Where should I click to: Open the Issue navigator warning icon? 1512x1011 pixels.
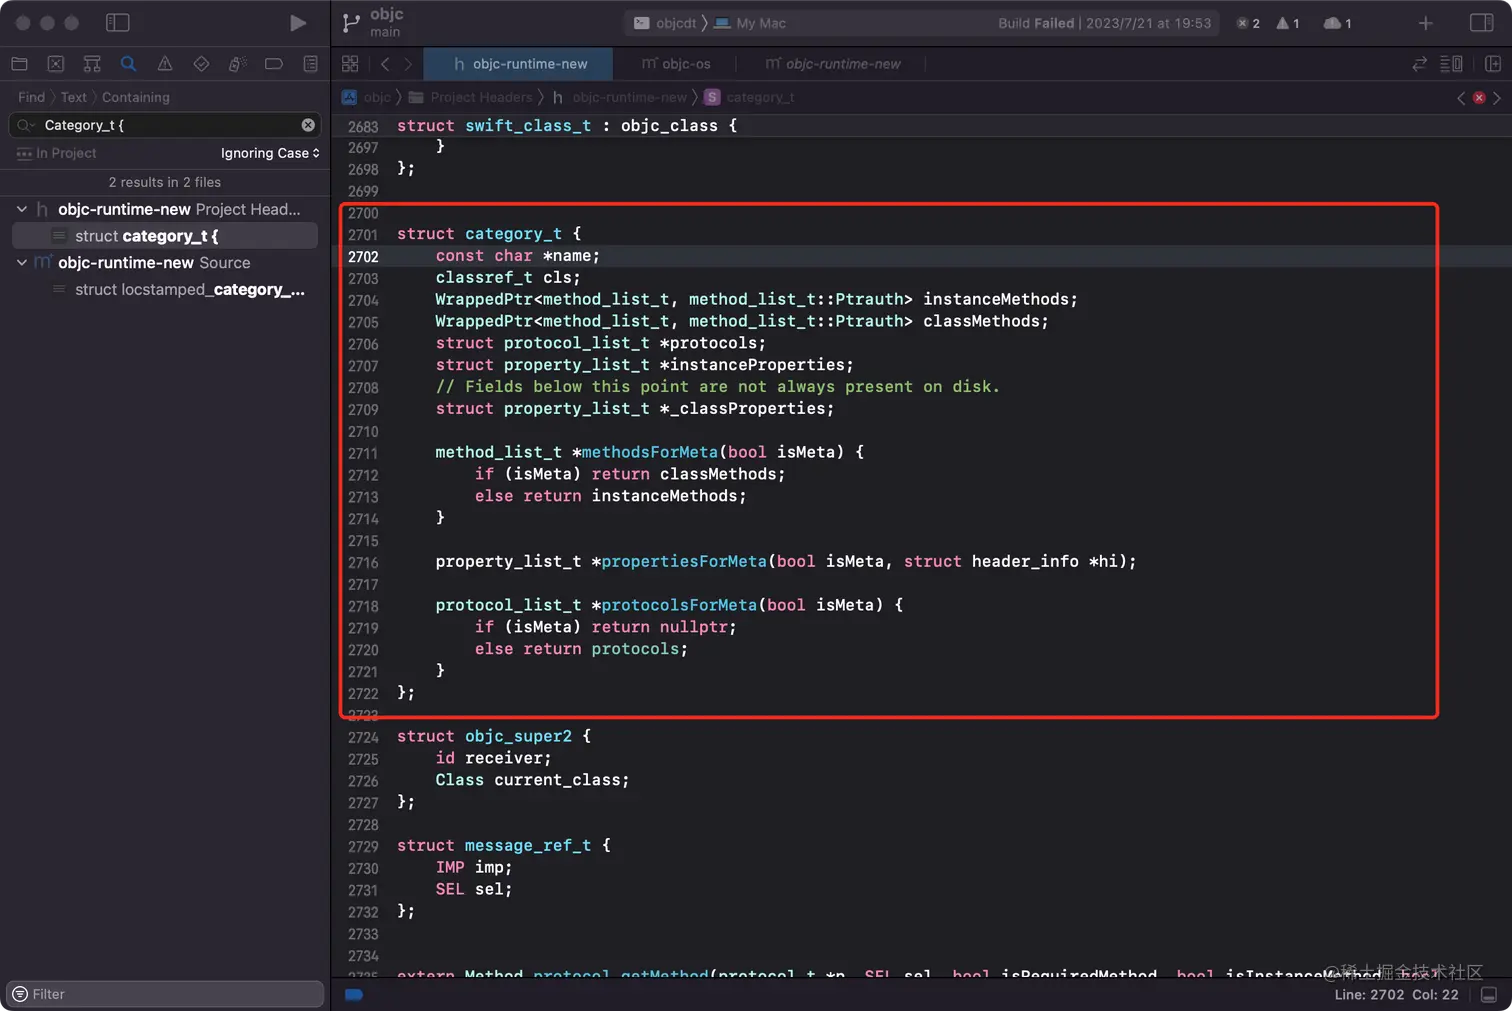tap(165, 64)
